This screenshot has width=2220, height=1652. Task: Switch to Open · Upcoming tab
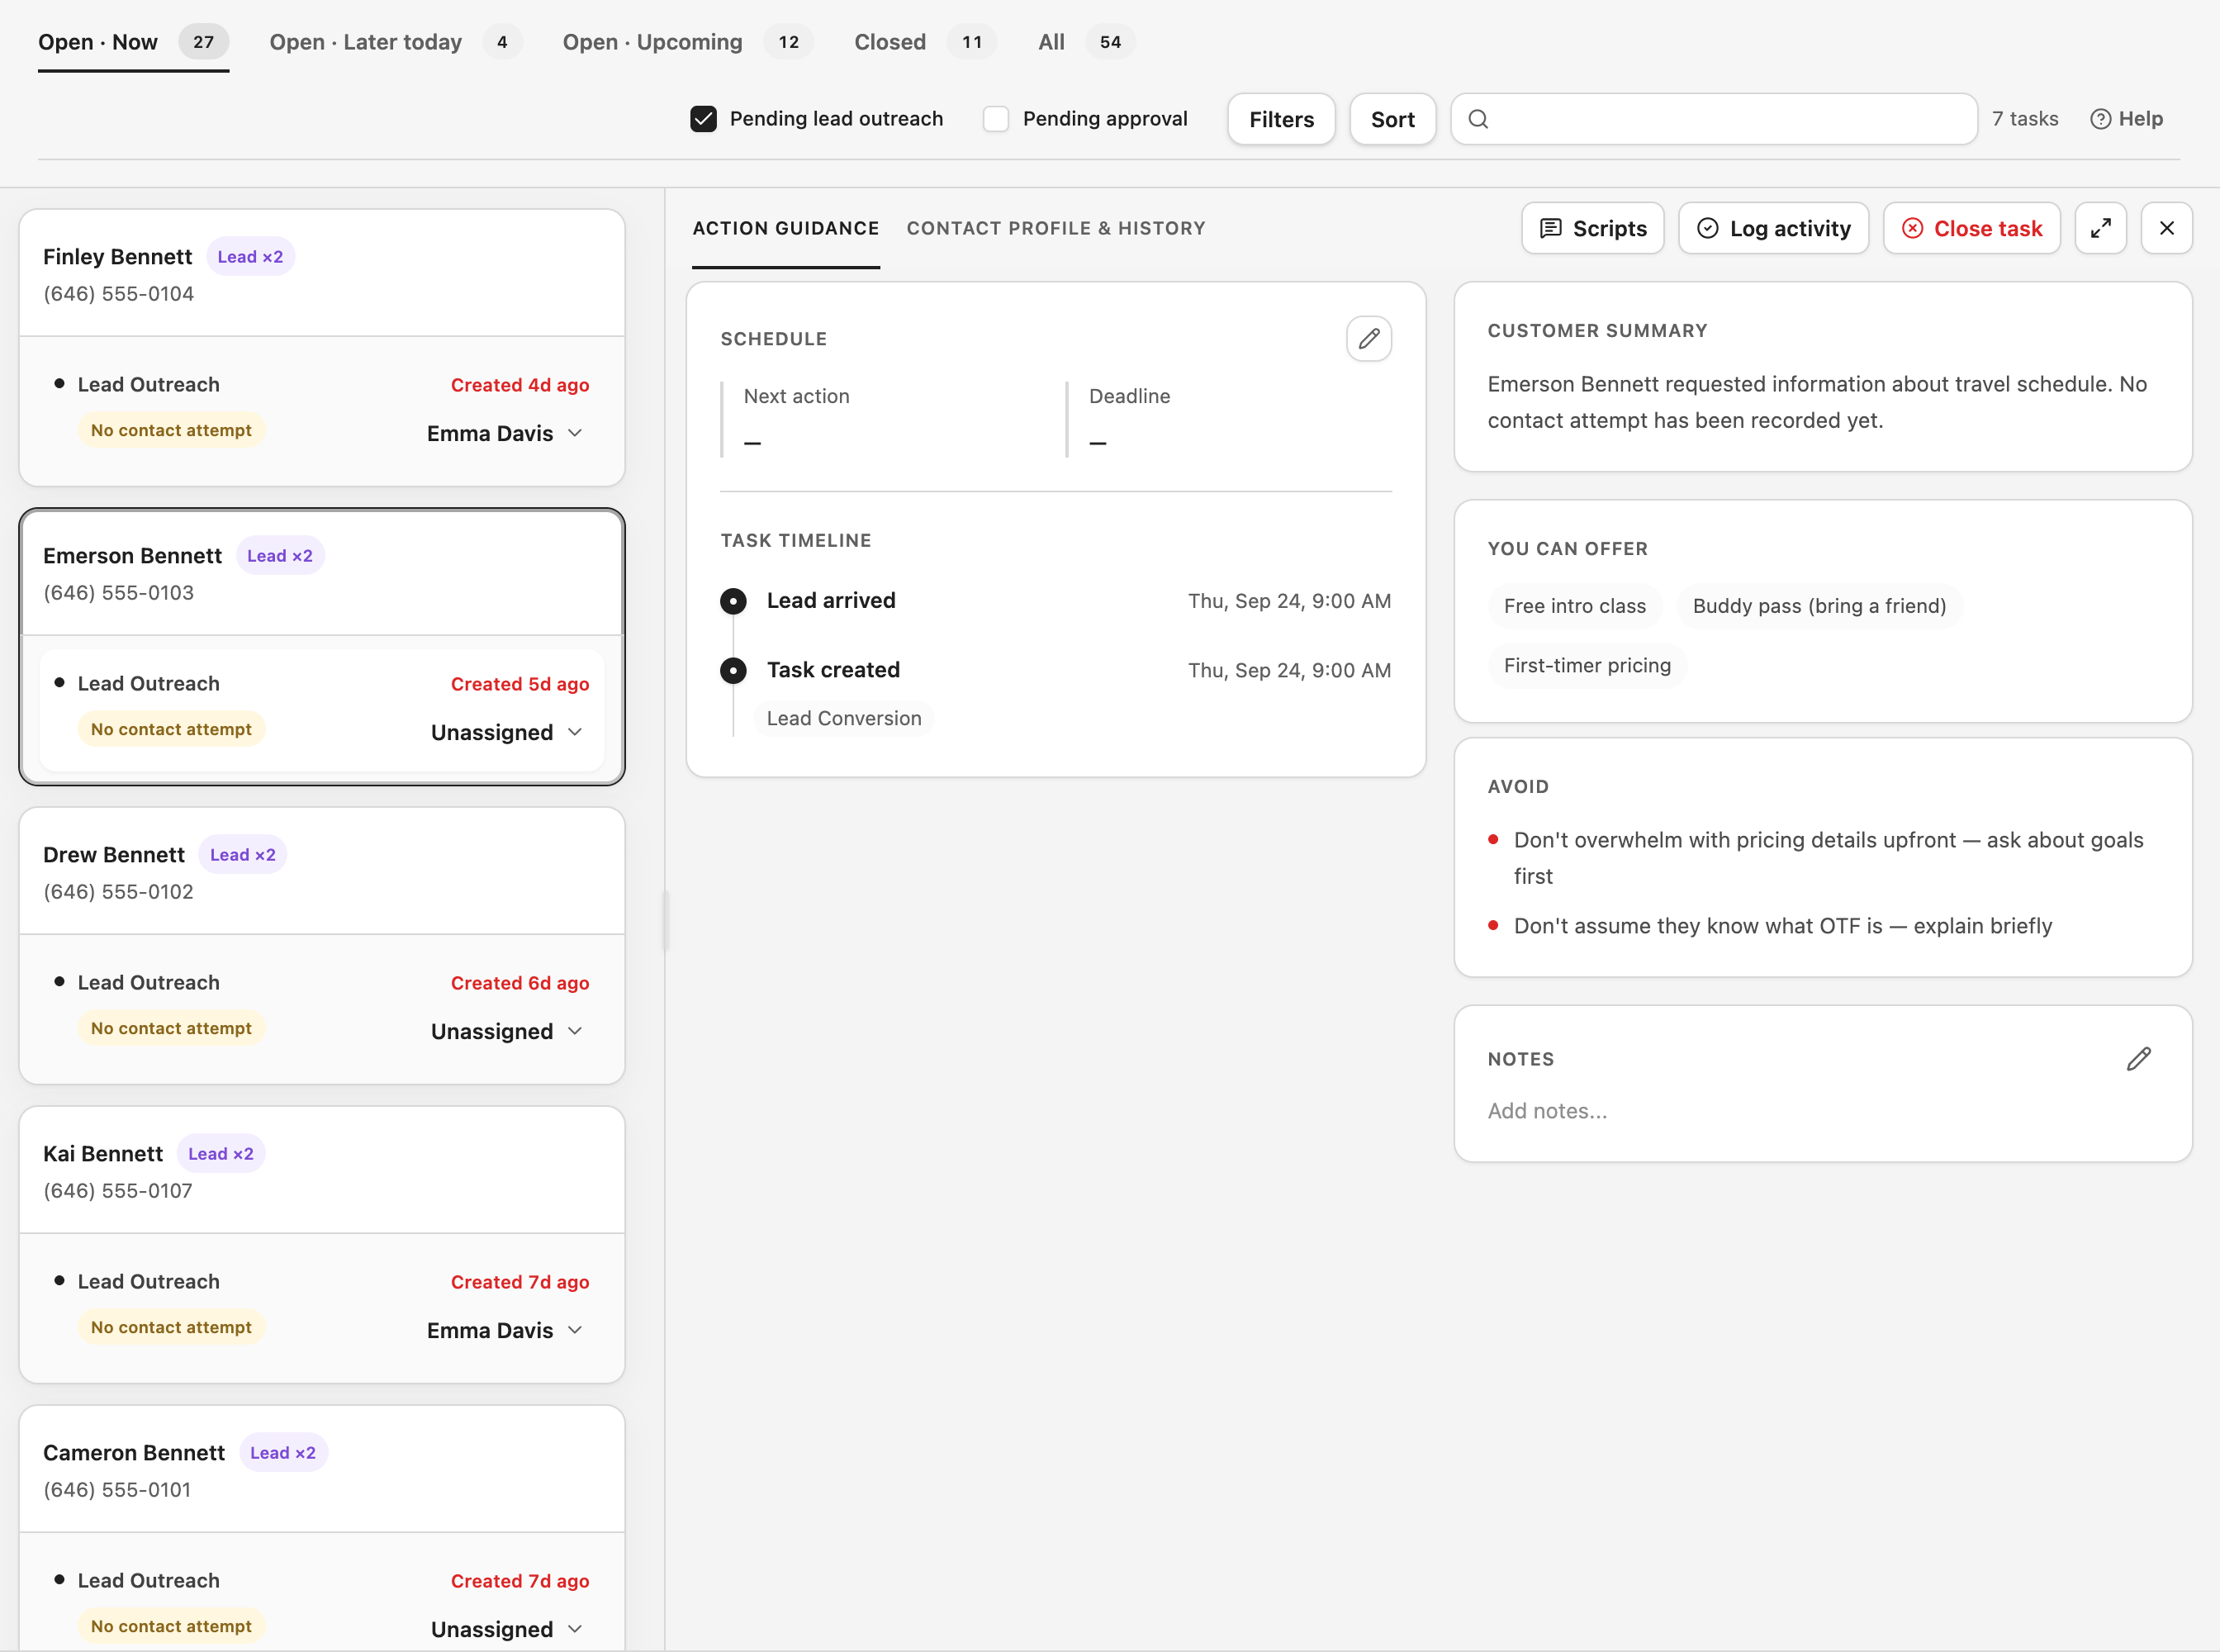[687, 42]
